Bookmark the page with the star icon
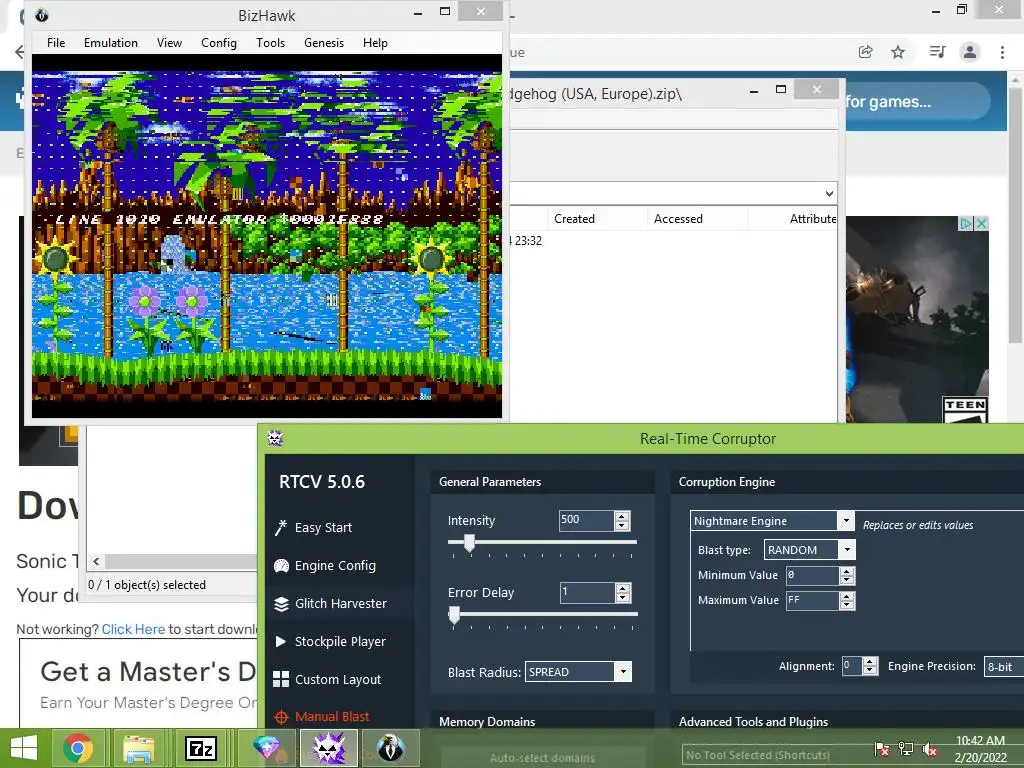Screen dimensions: 1024x768 tap(898, 52)
